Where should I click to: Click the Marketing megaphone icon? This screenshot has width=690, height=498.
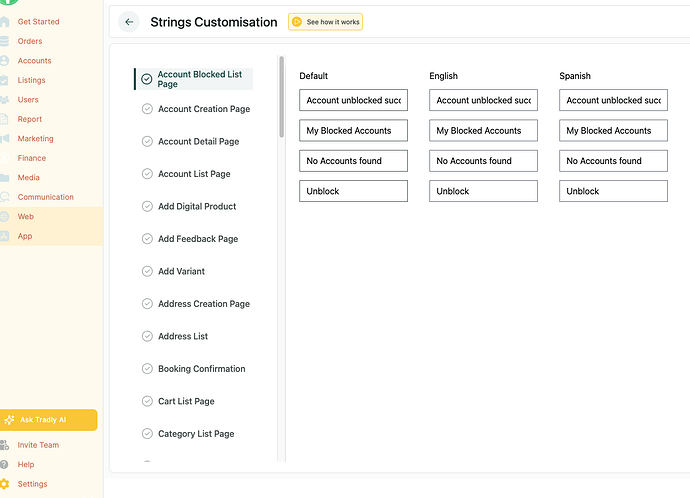(x=4, y=139)
